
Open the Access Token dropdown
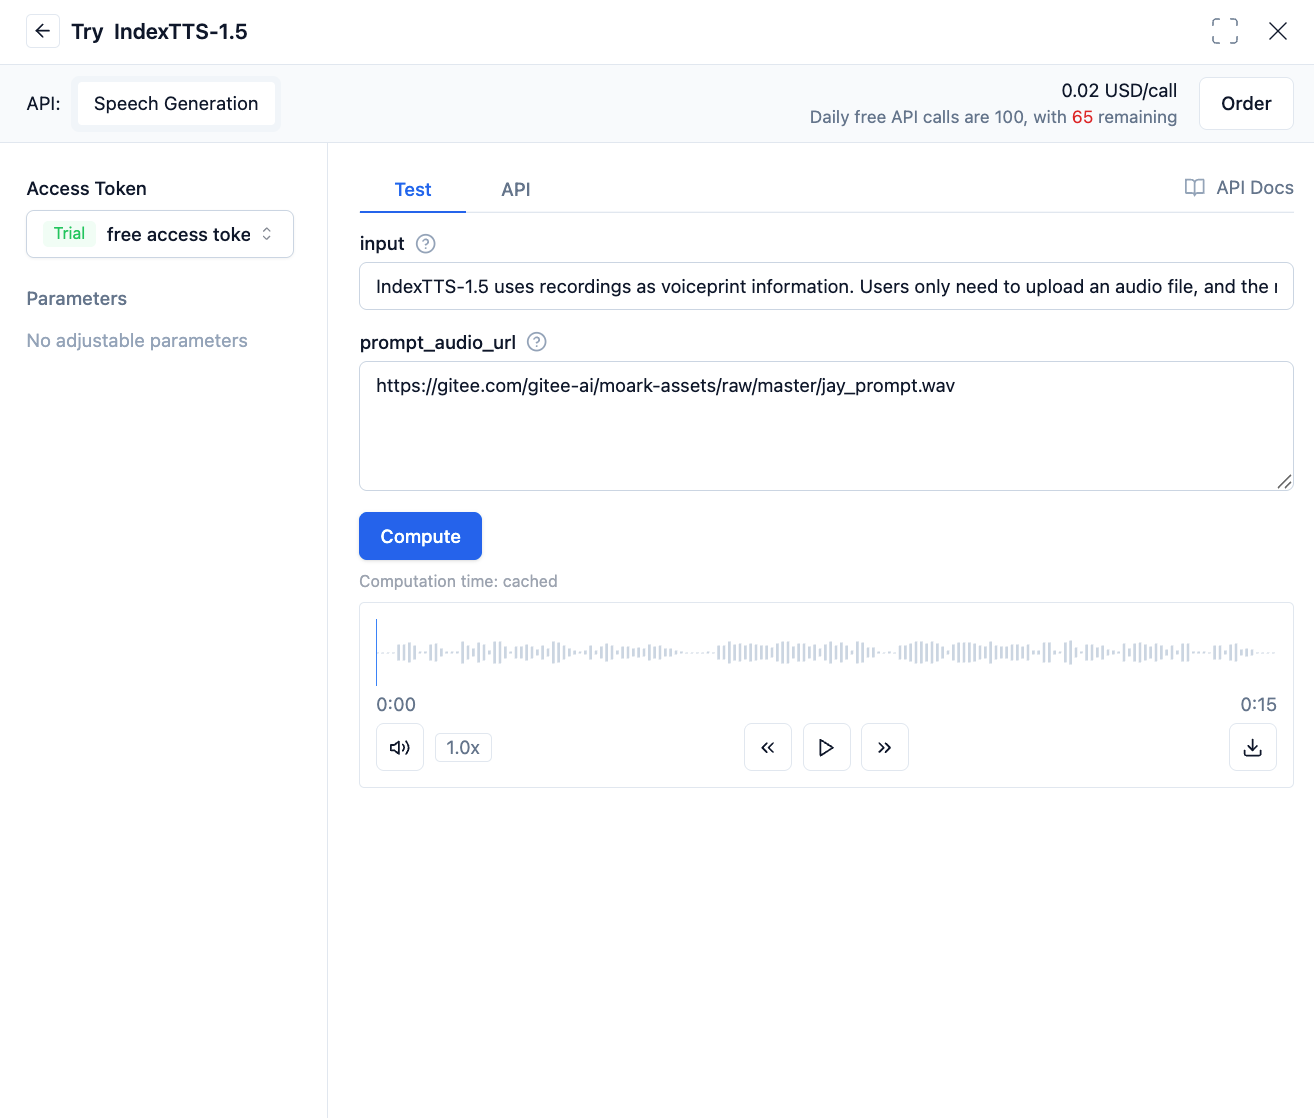click(x=160, y=234)
